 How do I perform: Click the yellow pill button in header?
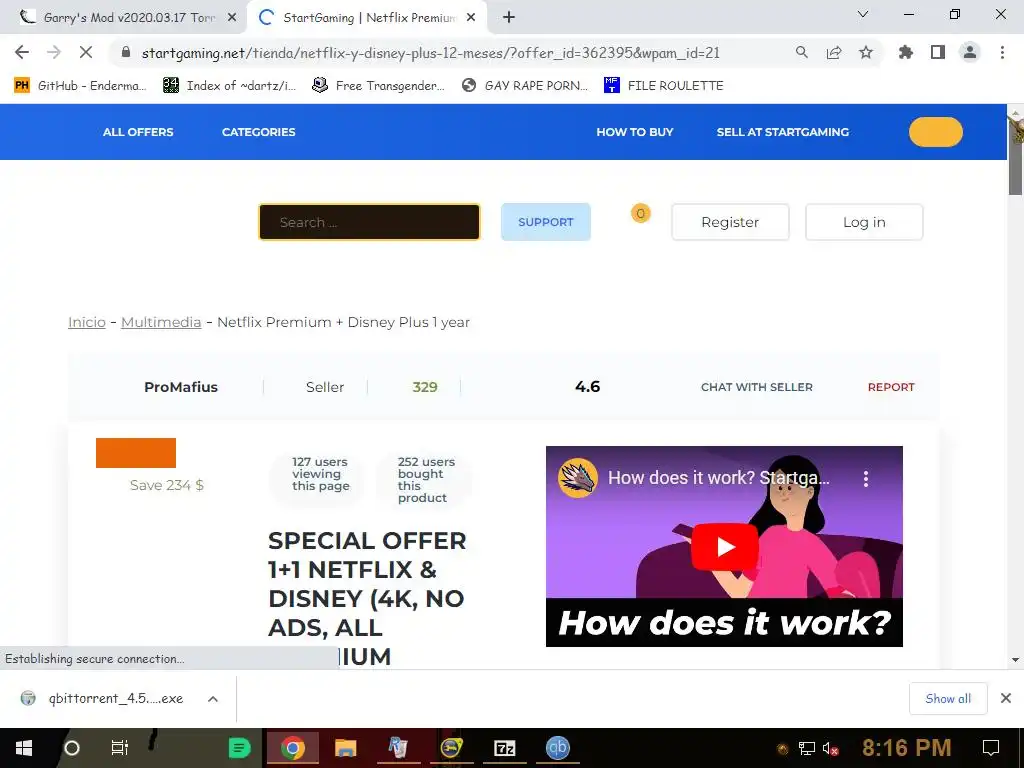click(935, 132)
